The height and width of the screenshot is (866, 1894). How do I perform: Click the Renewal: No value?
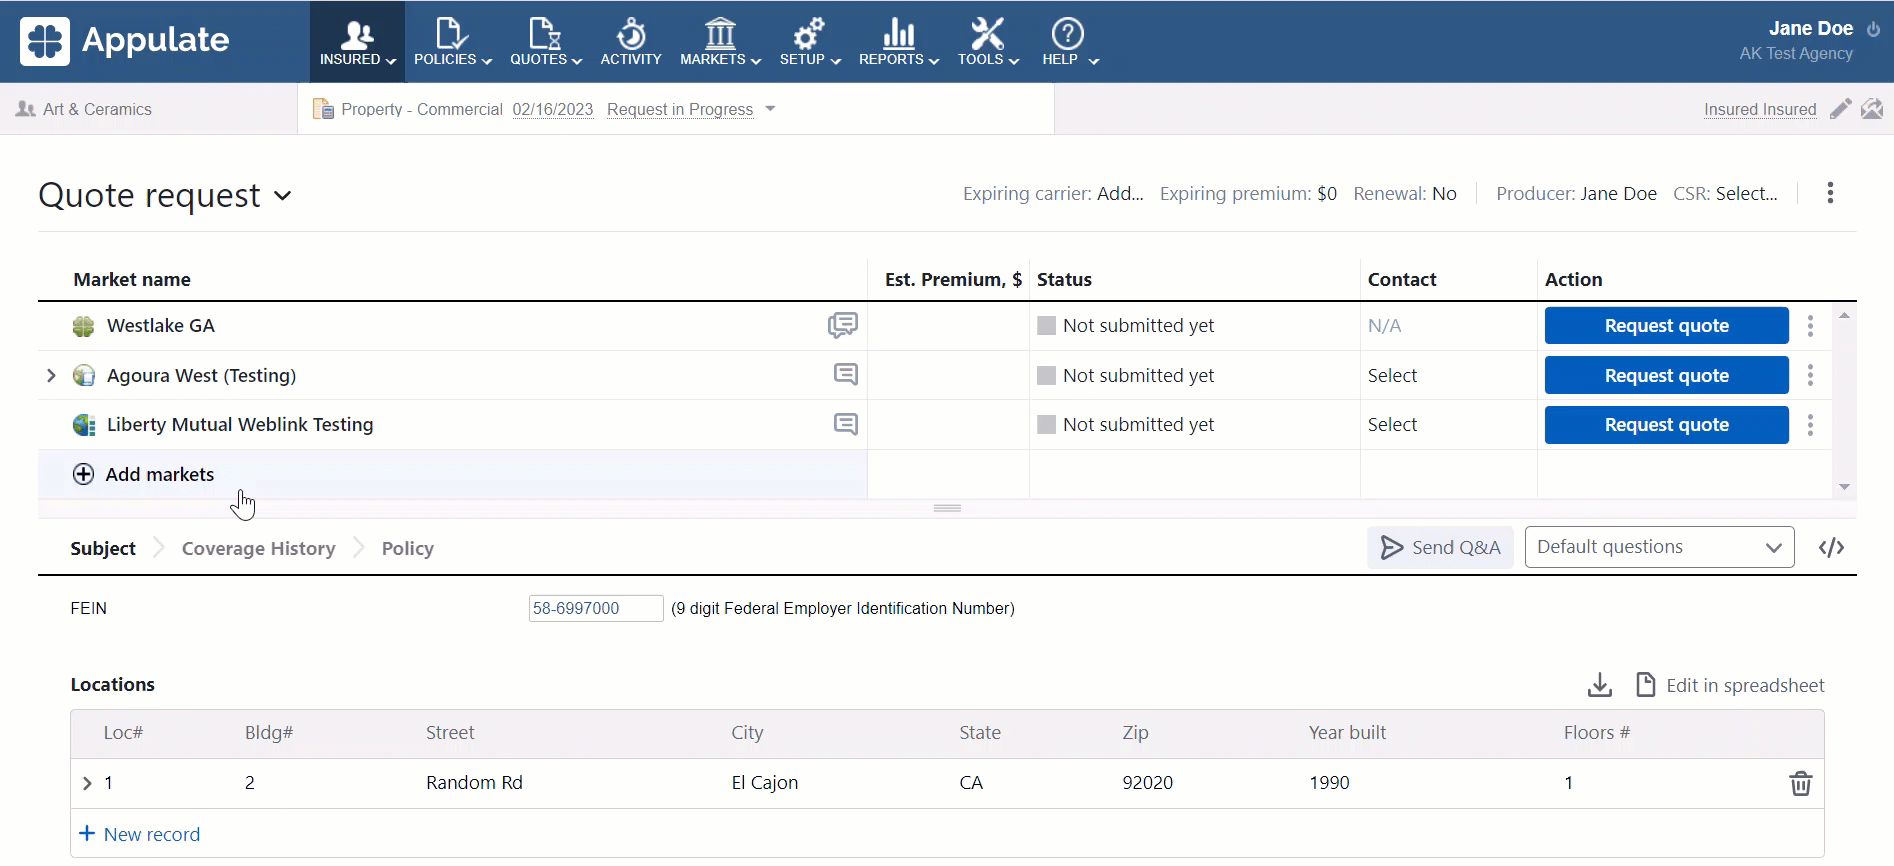tap(1444, 193)
